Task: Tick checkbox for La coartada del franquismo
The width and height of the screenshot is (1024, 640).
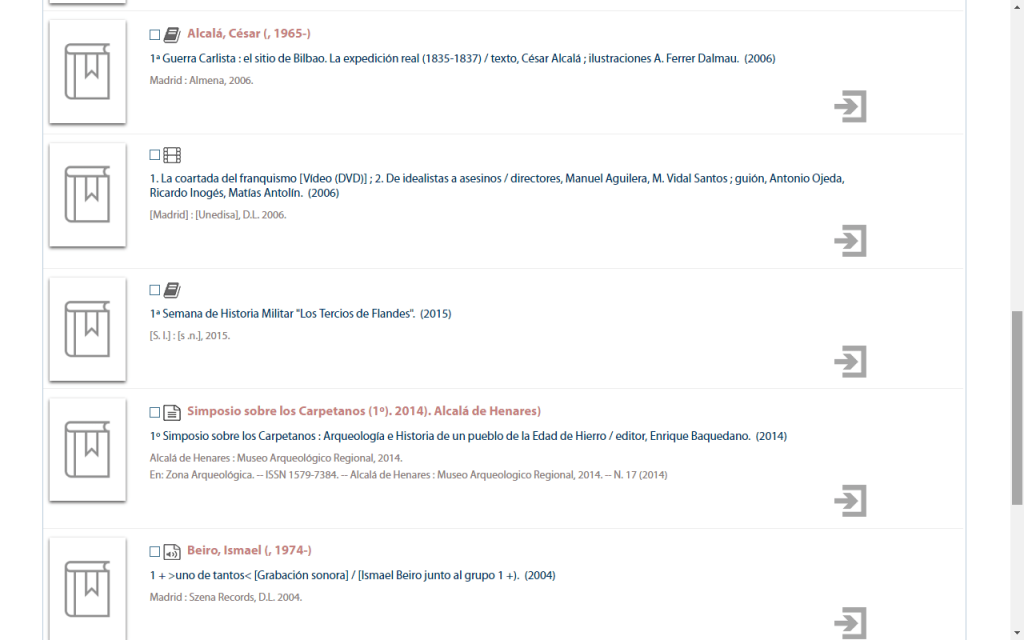Action: pyautogui.click(x=155, y=155)
